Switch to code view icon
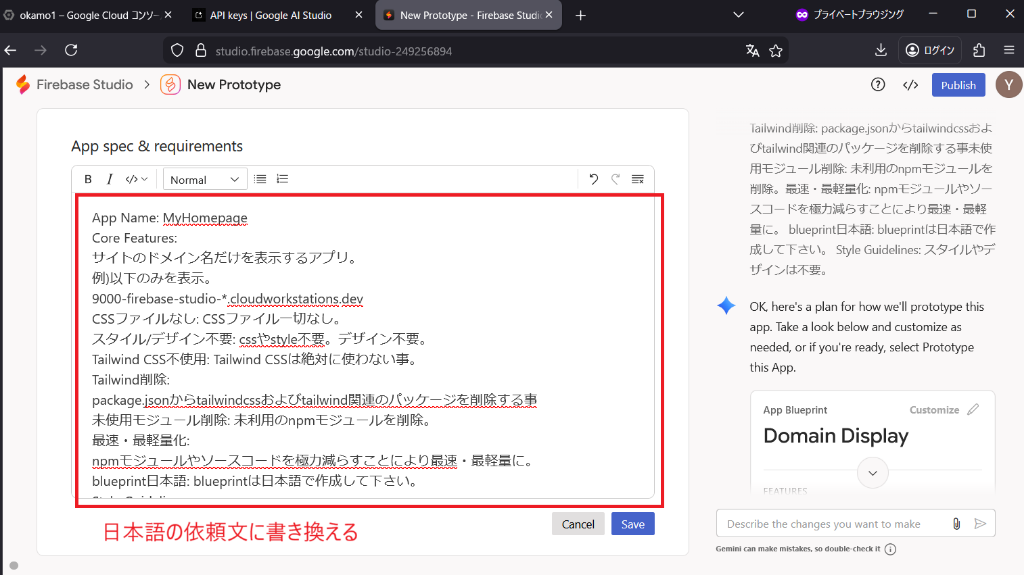The image size is (1024, 575). tap(910, 85)
